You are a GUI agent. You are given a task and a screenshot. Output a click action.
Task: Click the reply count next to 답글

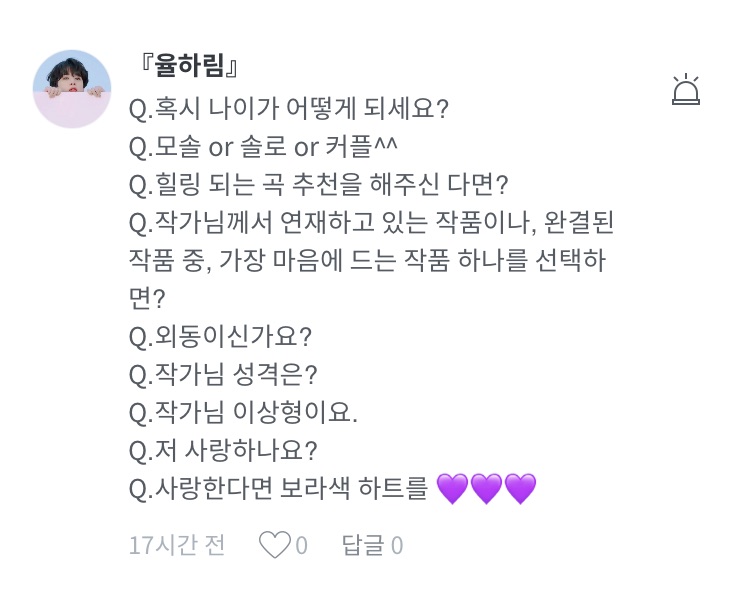tap(397, 545)
